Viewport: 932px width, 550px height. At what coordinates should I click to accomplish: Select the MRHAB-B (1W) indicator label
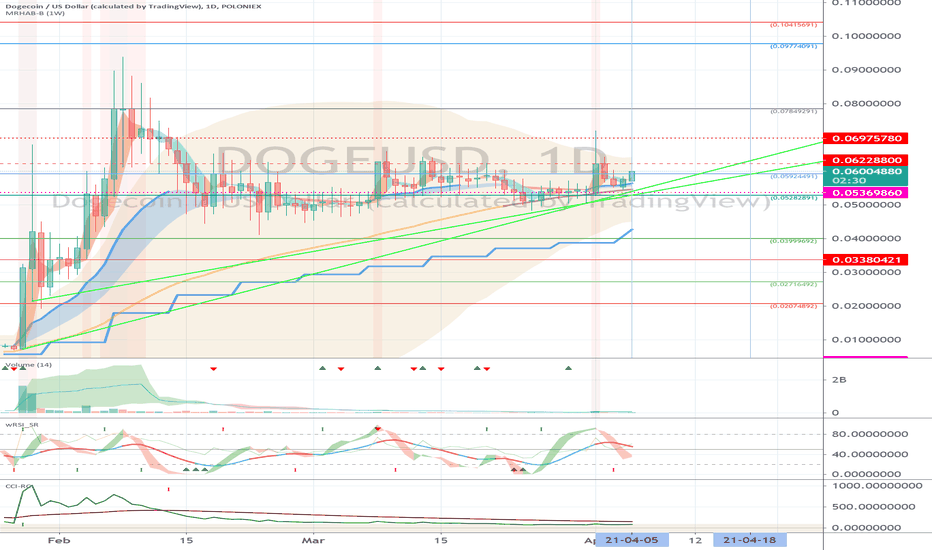[x=35, y=12]
